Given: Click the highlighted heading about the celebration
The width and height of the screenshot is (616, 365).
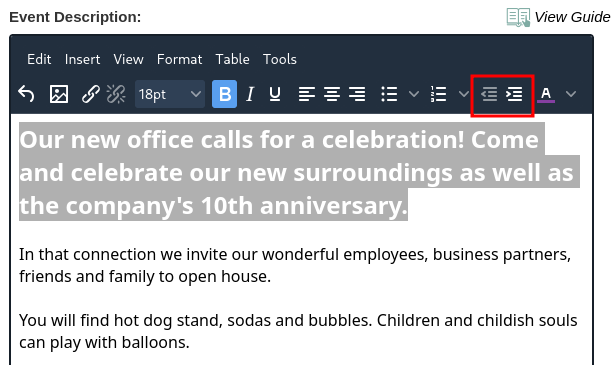Looking at the screenshot, I should (299, 172).
